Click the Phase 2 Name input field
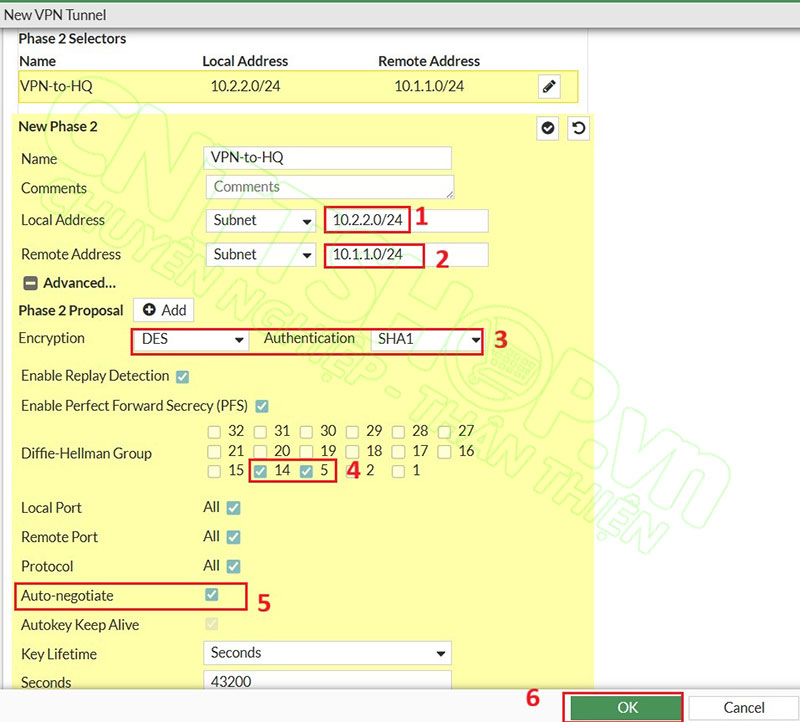Screen dimensions: 800x722 [328, 158]
